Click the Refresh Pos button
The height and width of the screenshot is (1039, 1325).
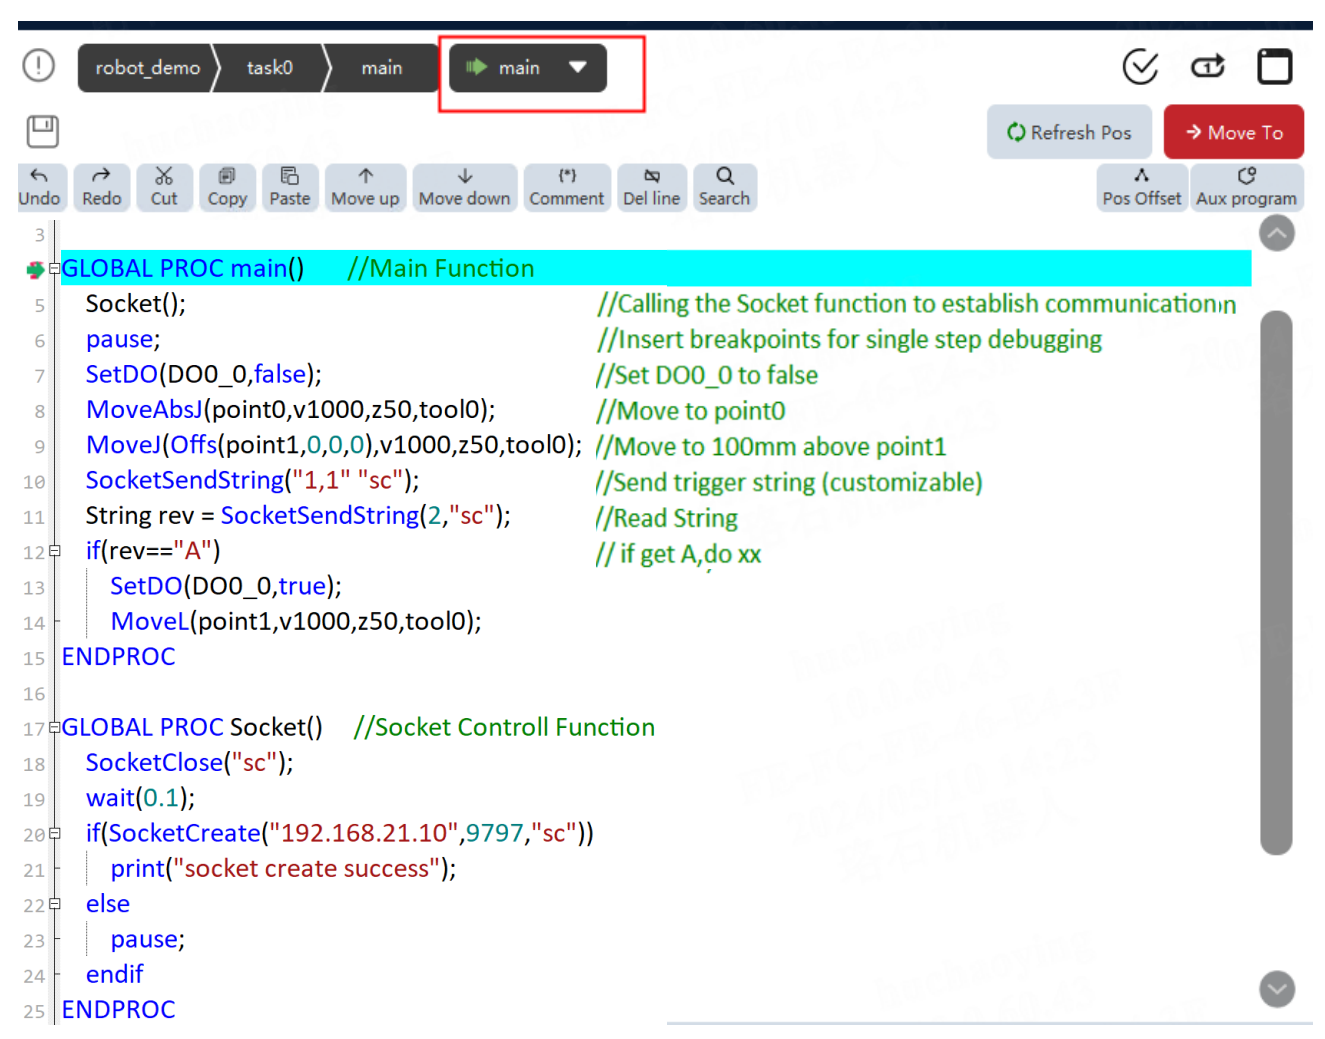(x=1069, y=132)
